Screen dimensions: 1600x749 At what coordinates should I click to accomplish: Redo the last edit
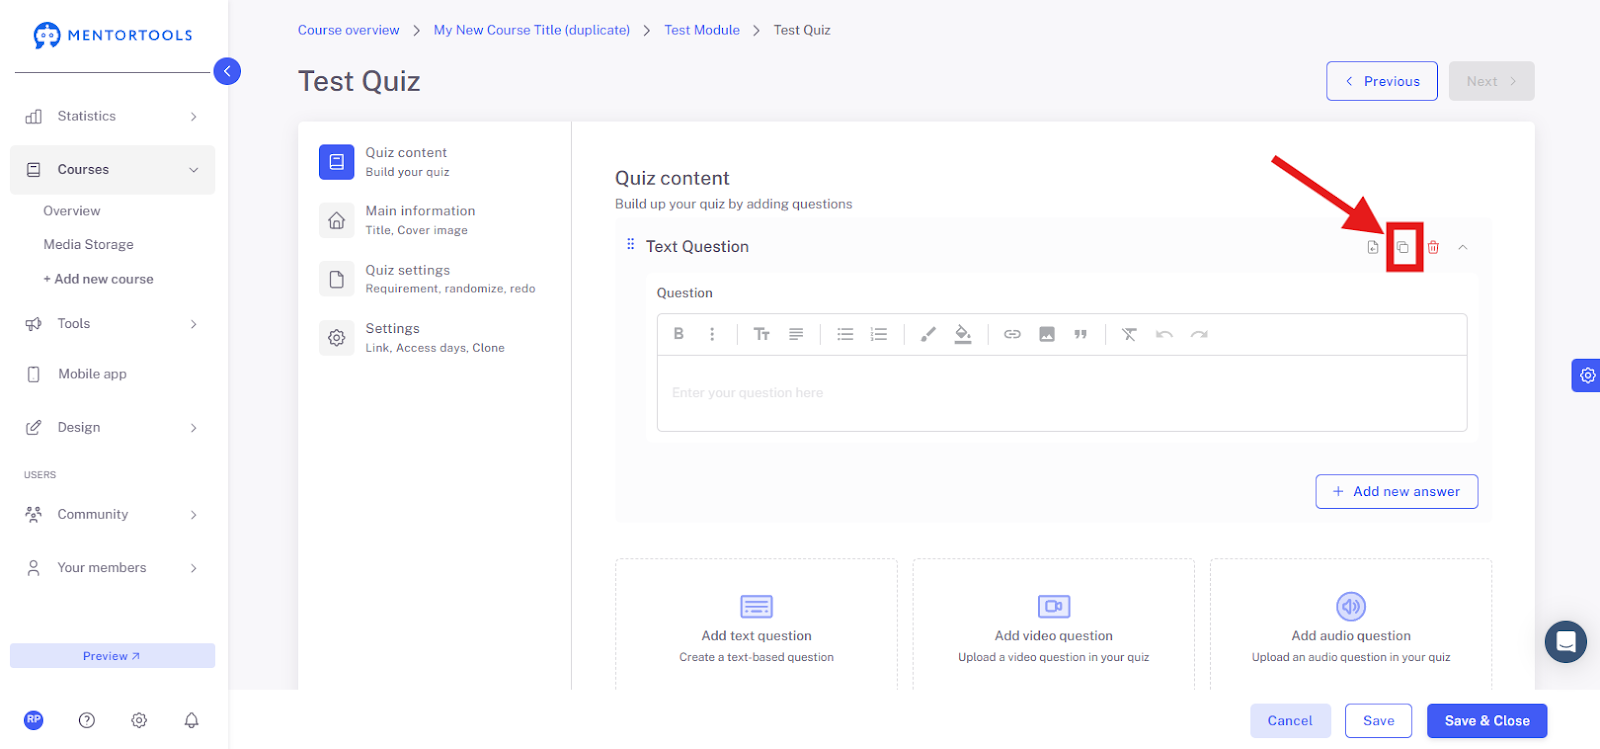(x=1199, y=334)
